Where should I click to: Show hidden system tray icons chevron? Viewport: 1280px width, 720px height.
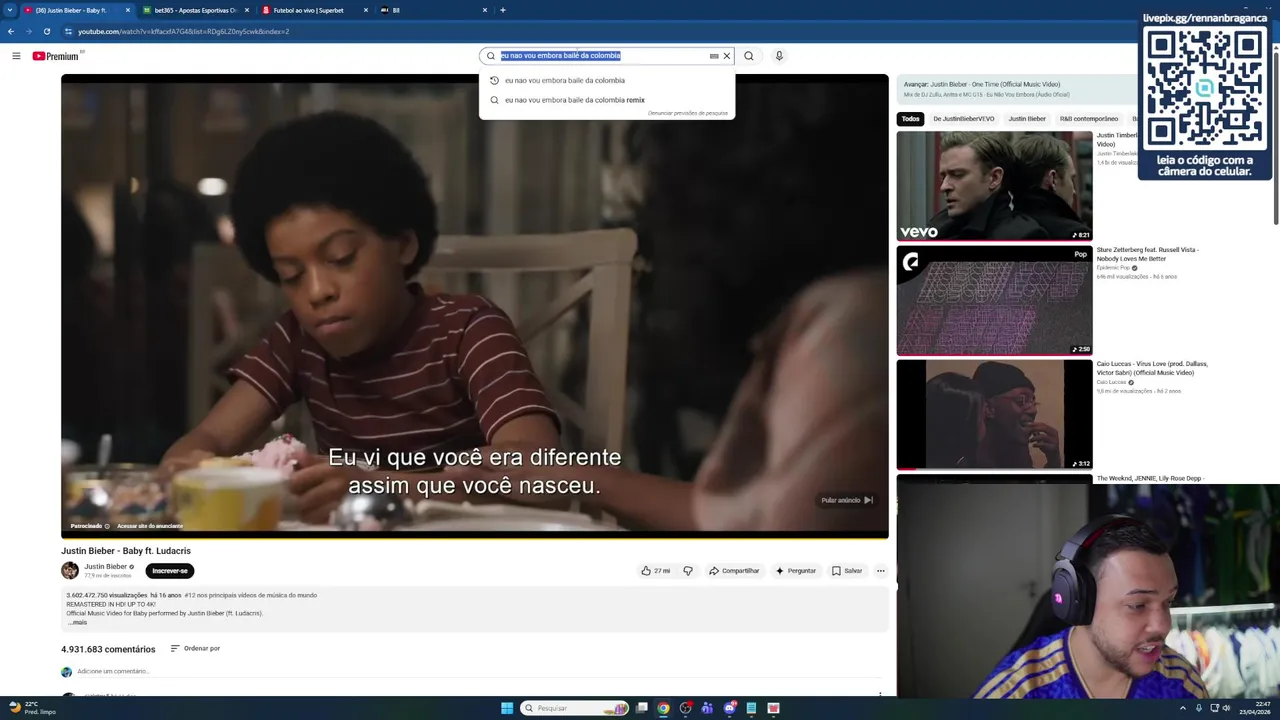[x=1183, y=708]
